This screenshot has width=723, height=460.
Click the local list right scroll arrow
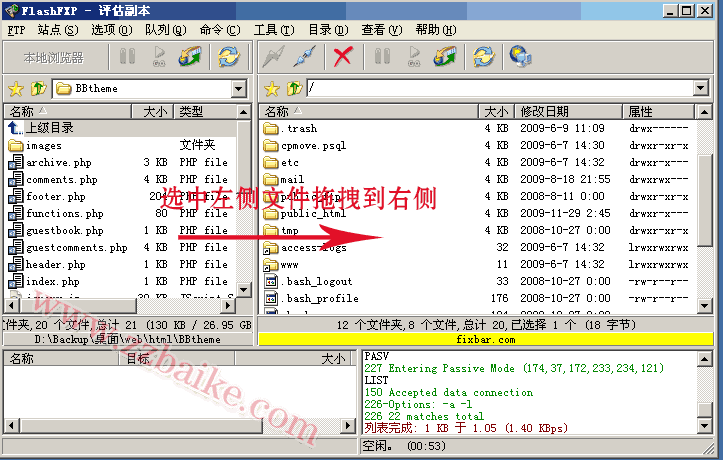[x=227, y=306]
